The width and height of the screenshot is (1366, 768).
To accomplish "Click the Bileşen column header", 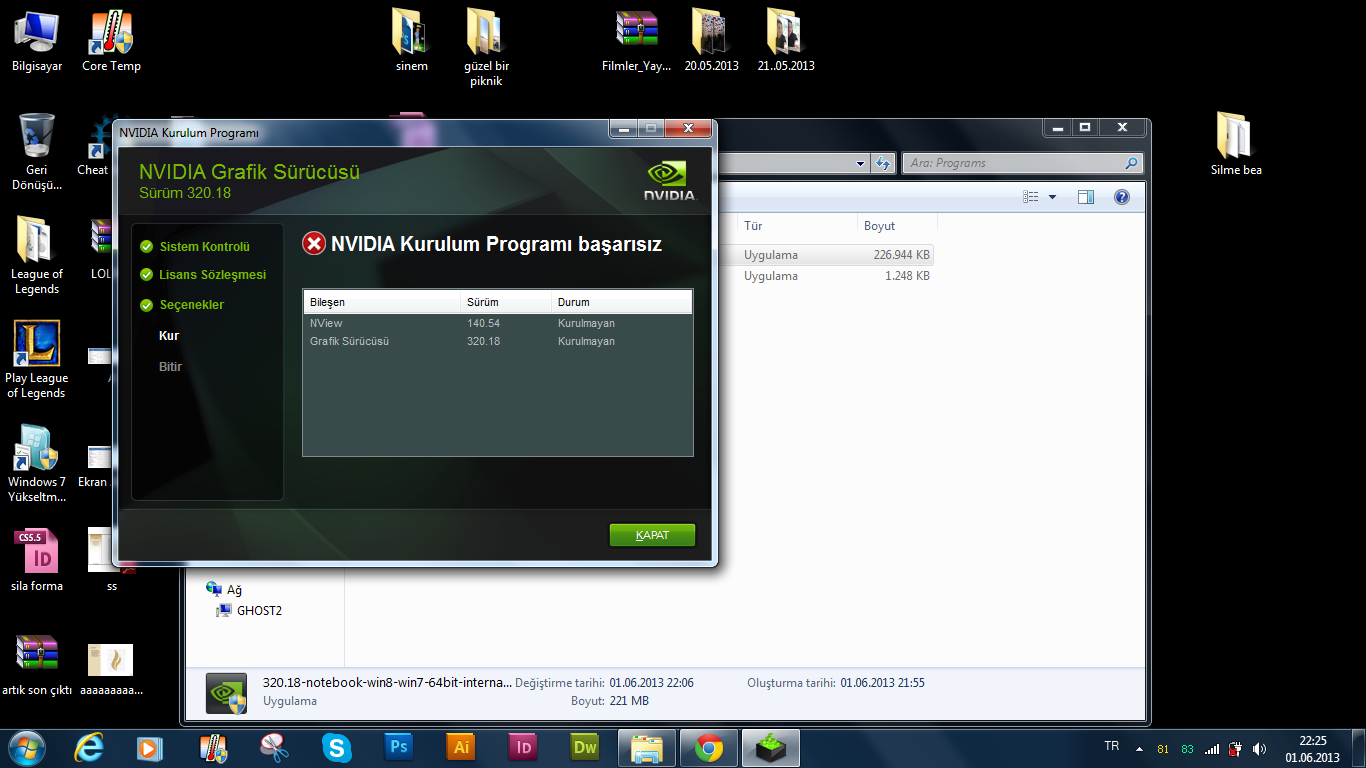I will click(382, 302).
